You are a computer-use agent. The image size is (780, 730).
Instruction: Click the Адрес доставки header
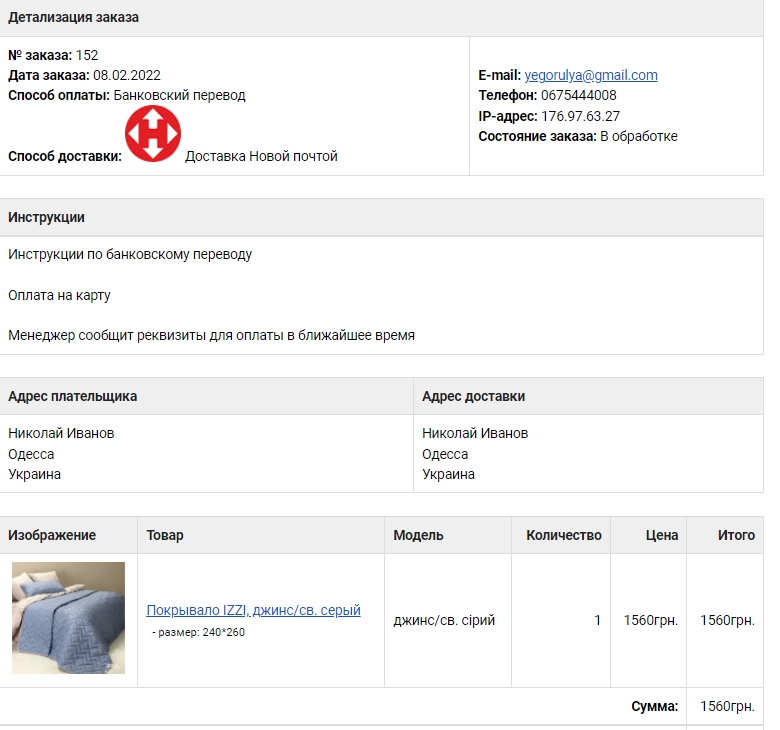pyautogui.click(x=473, y=396)
